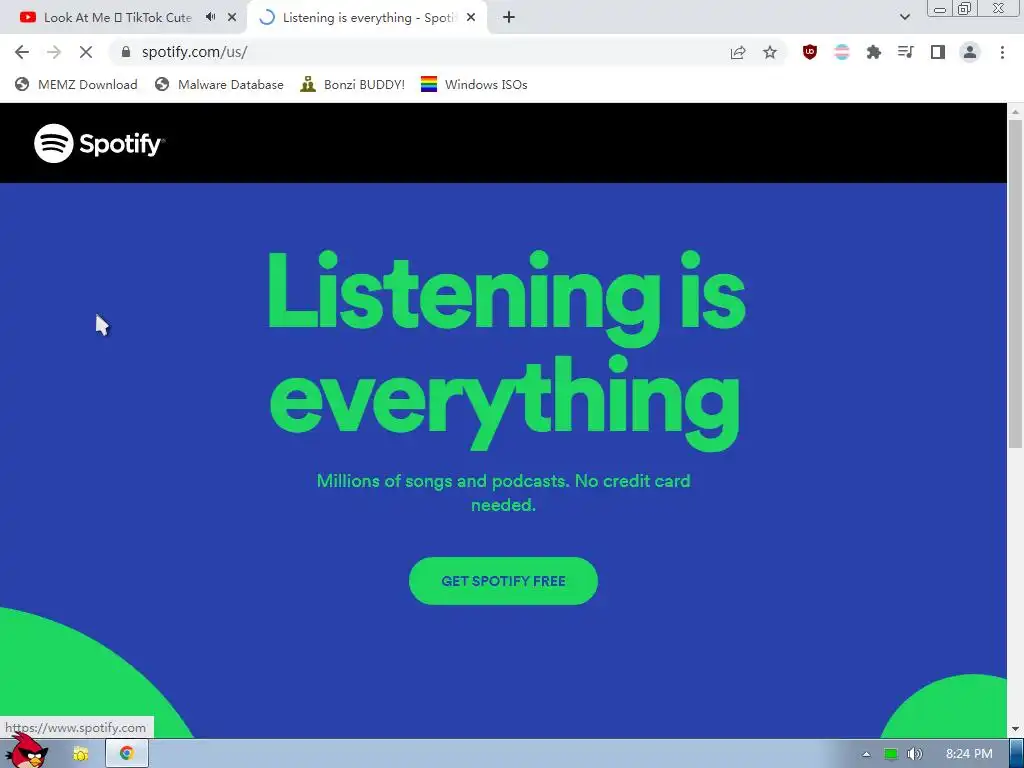Image resolution: width=1024 pixels, height=768 pixels.
Task: Share this page using the share icon
Action: [x=738, y=52]
